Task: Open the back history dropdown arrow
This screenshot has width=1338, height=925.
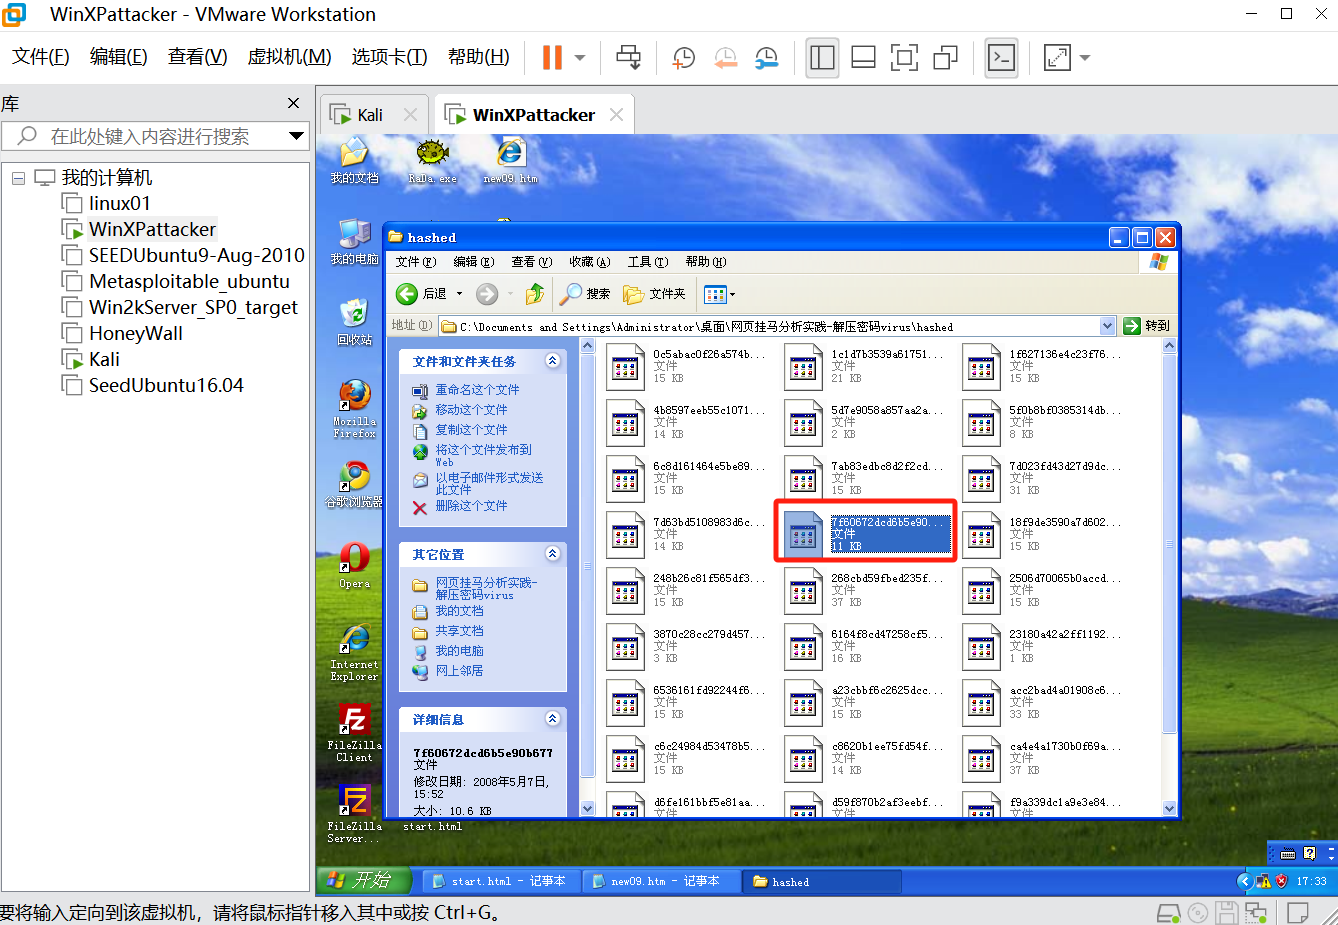Action: pos(460,294)
